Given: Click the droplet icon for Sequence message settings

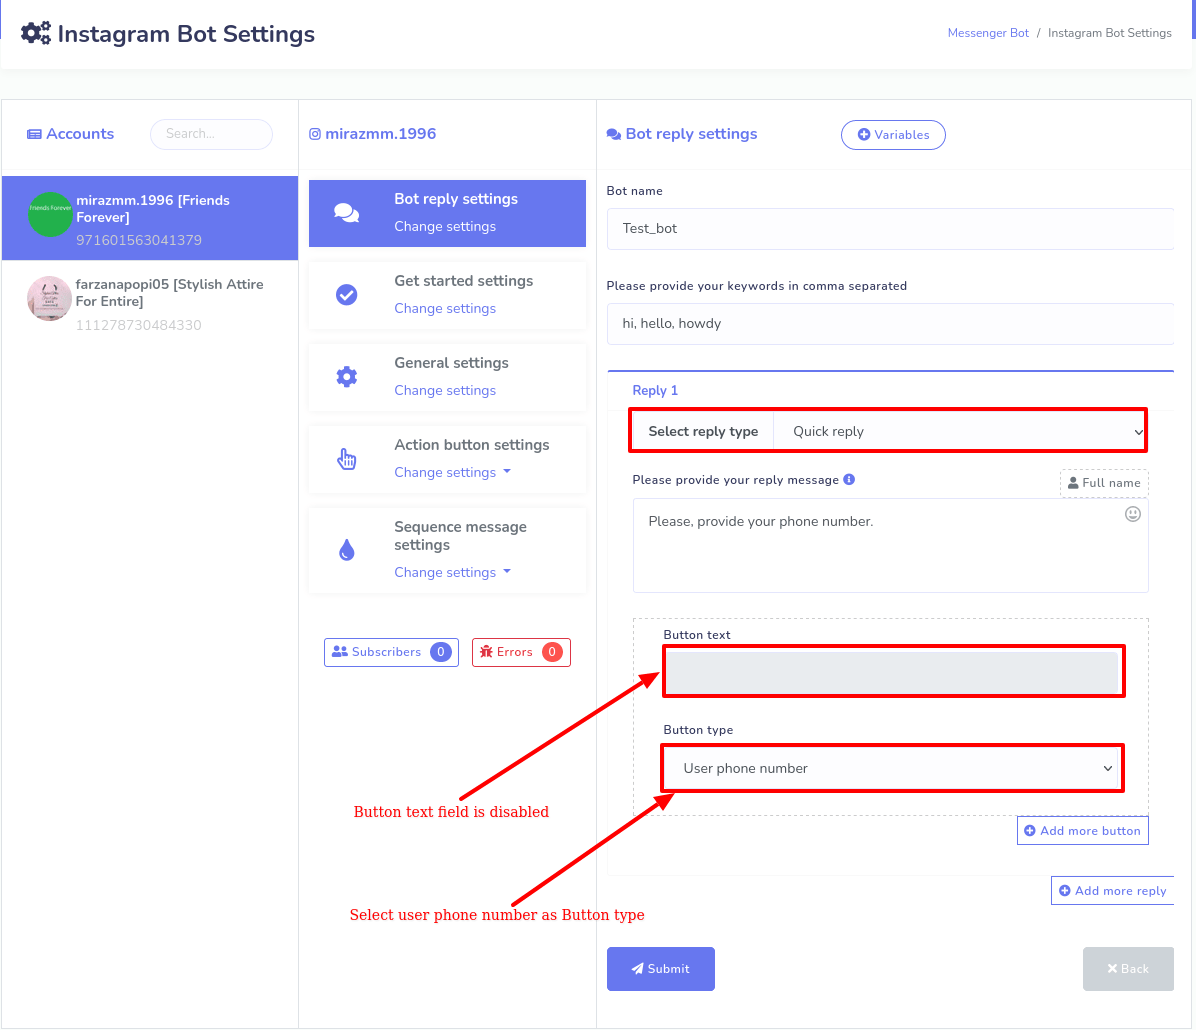Looking at the screenshot, I should [x=347, y=549].
